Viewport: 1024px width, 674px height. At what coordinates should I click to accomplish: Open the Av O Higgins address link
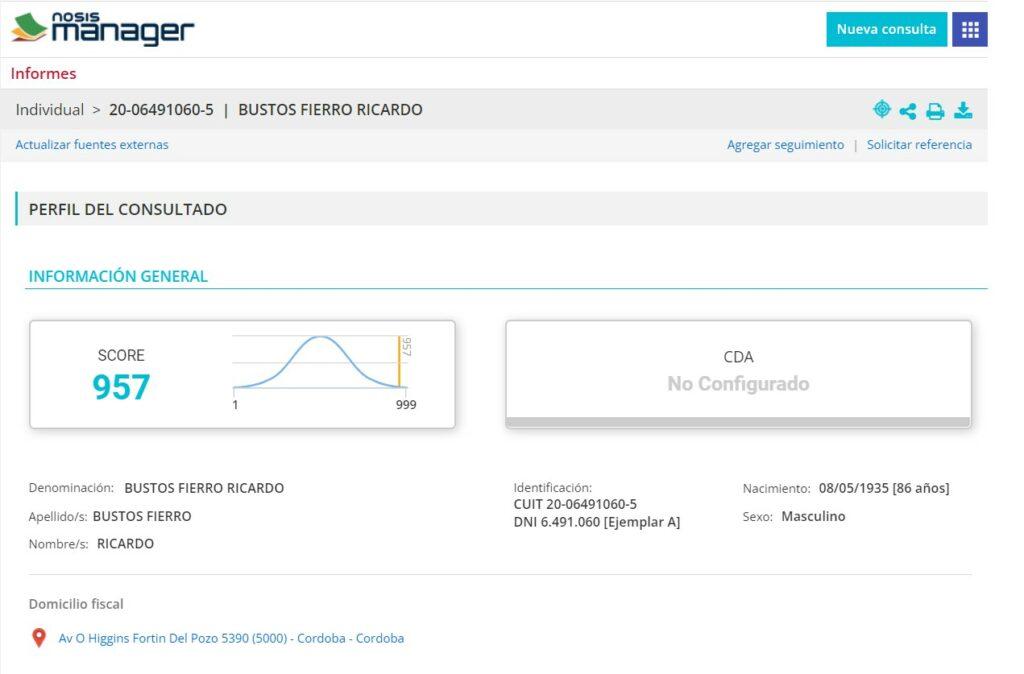coord(231,638)
